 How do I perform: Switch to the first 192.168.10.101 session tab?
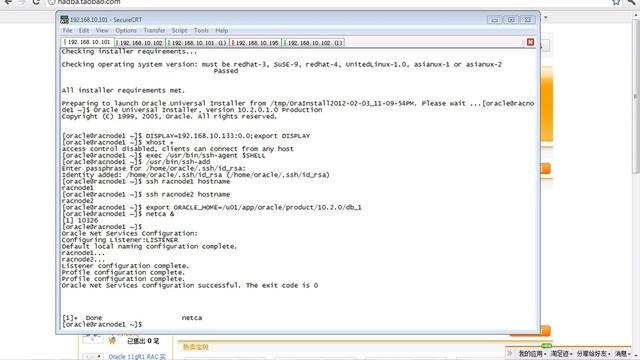[88, 42]
